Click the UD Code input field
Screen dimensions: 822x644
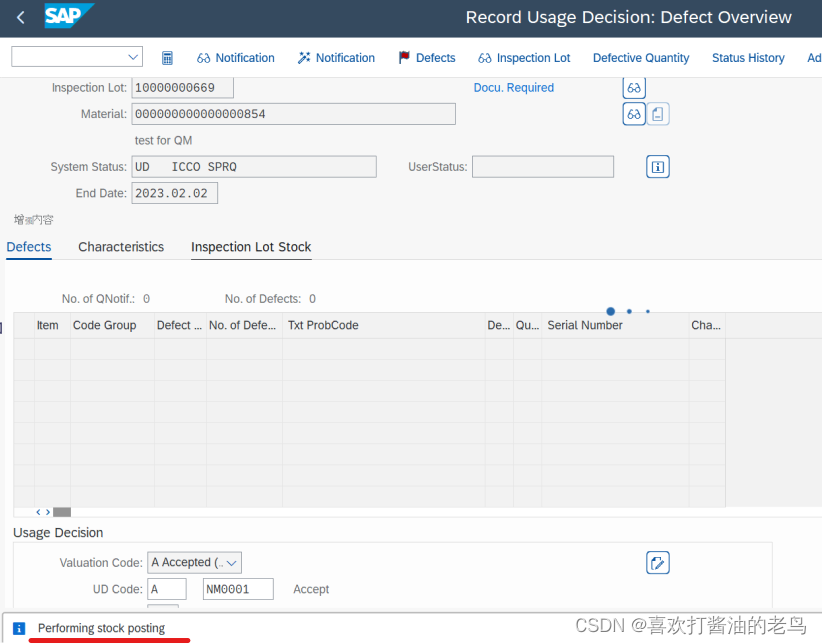coord(166,589)
